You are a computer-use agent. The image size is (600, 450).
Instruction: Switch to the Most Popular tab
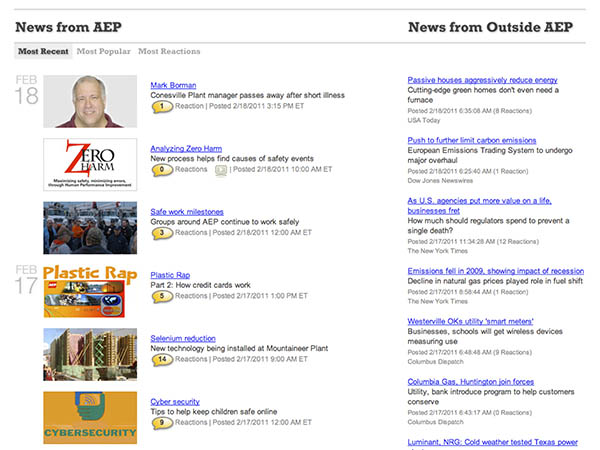click(103, 51)
